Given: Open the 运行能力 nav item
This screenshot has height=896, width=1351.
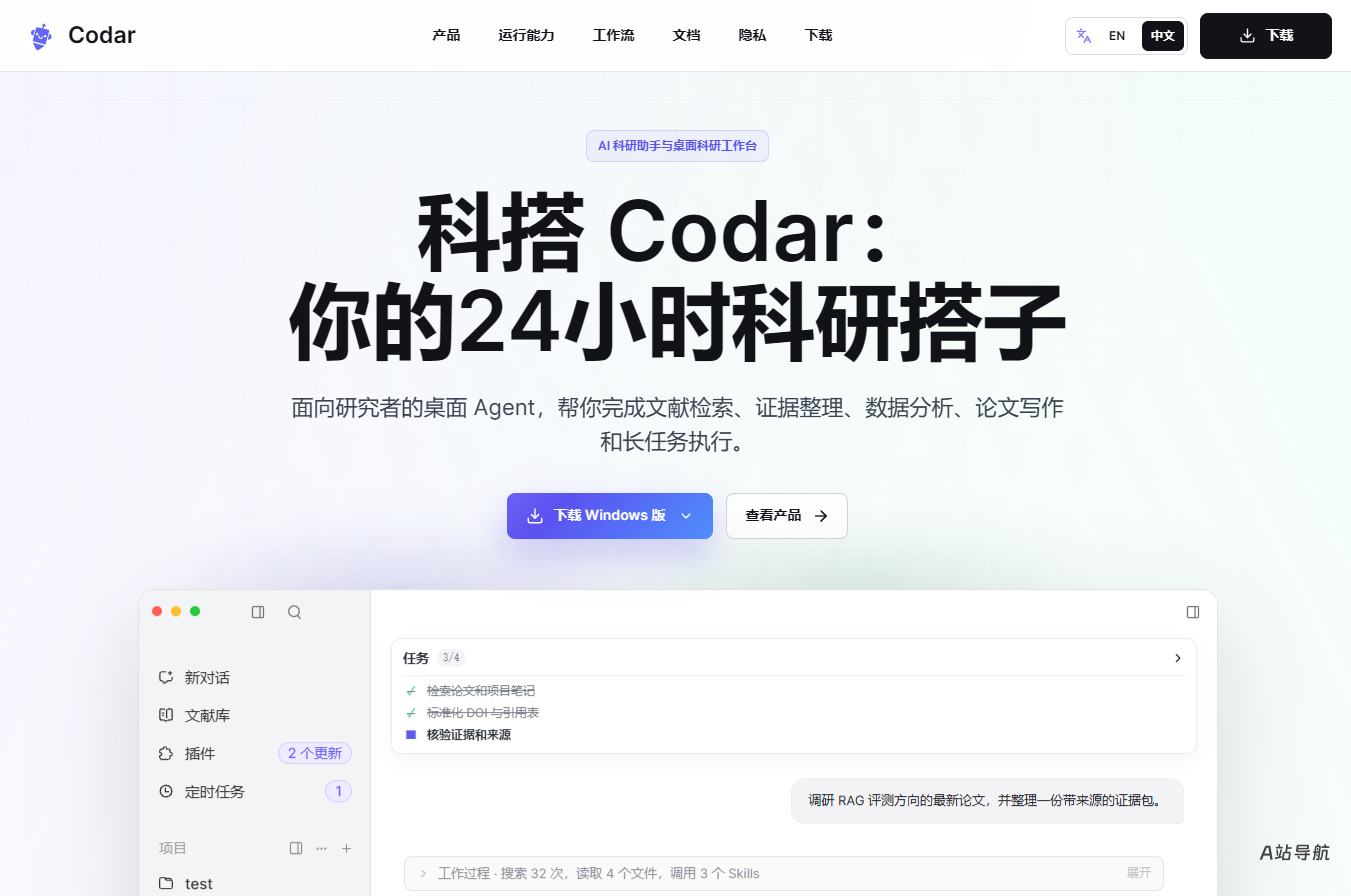Looking at the screenshot, I should pyautogui.click(x=527, y=36).
